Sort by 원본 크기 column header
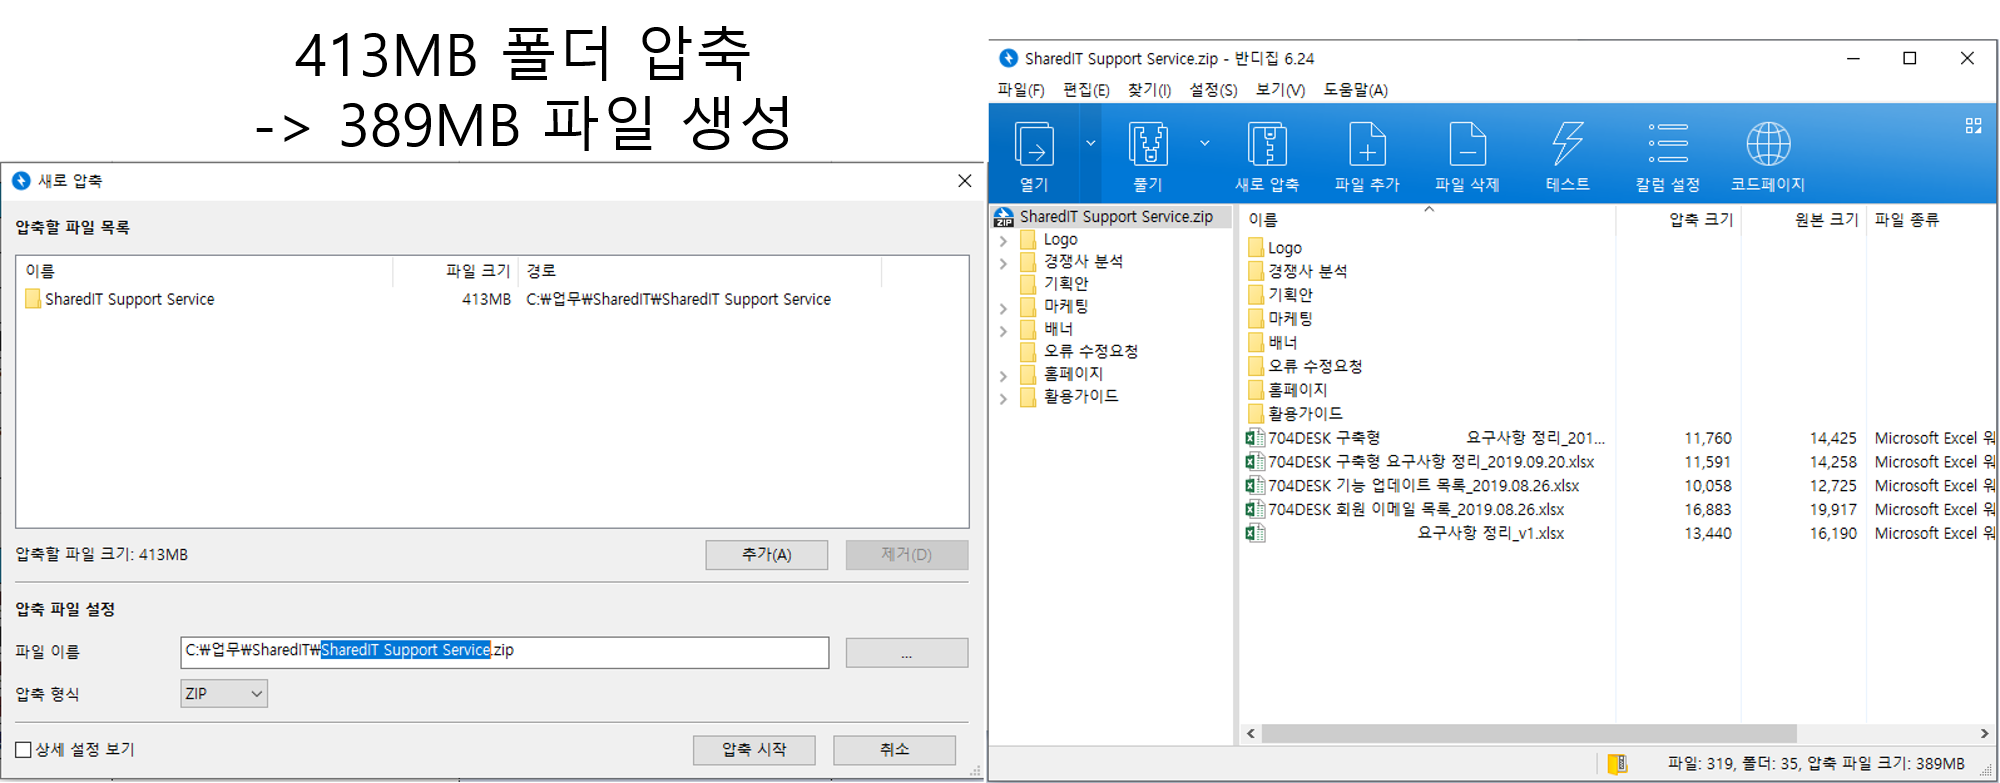 1804,219
